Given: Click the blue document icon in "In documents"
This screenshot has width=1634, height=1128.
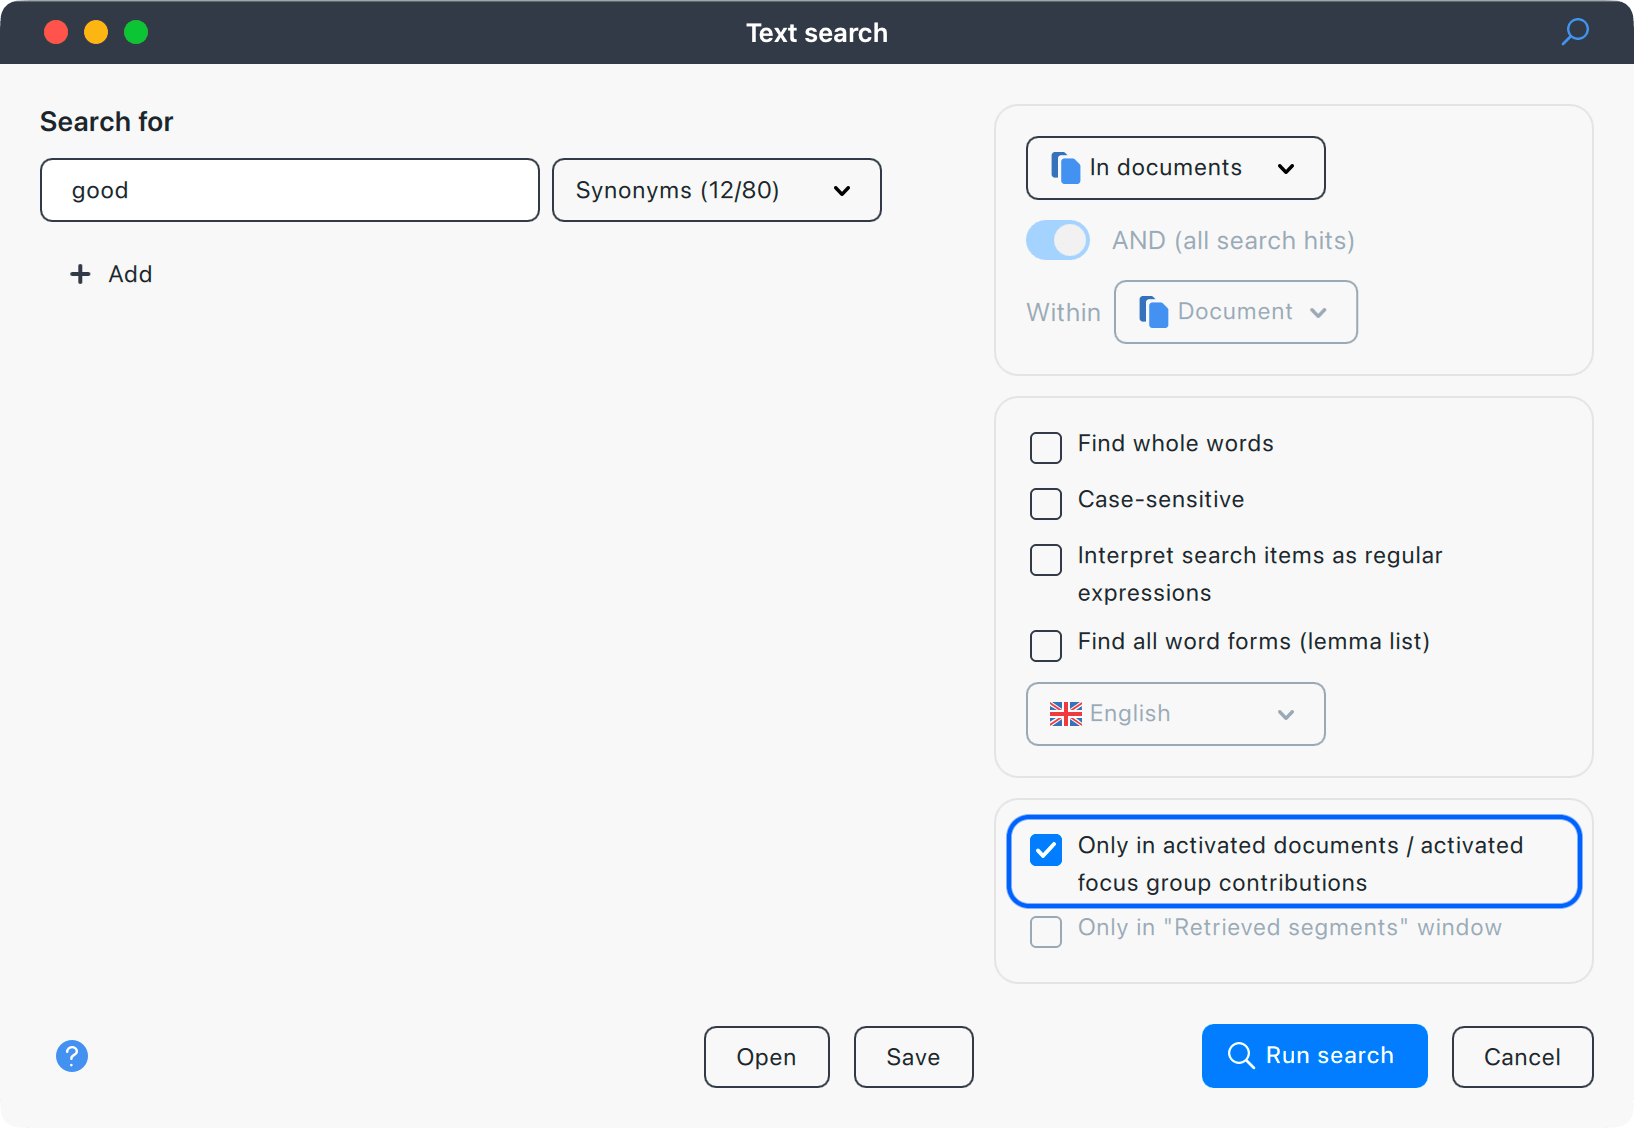Looking at the screenshot, I should pyautogui.click(x=1066, y=167).
